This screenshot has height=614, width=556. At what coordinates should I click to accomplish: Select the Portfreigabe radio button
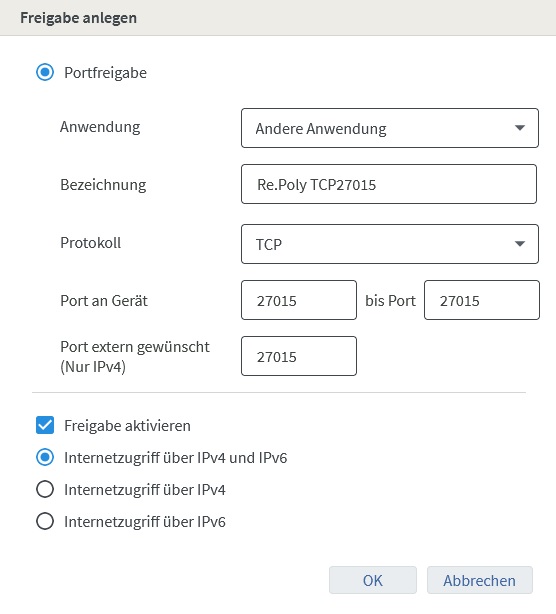point(45,72)
